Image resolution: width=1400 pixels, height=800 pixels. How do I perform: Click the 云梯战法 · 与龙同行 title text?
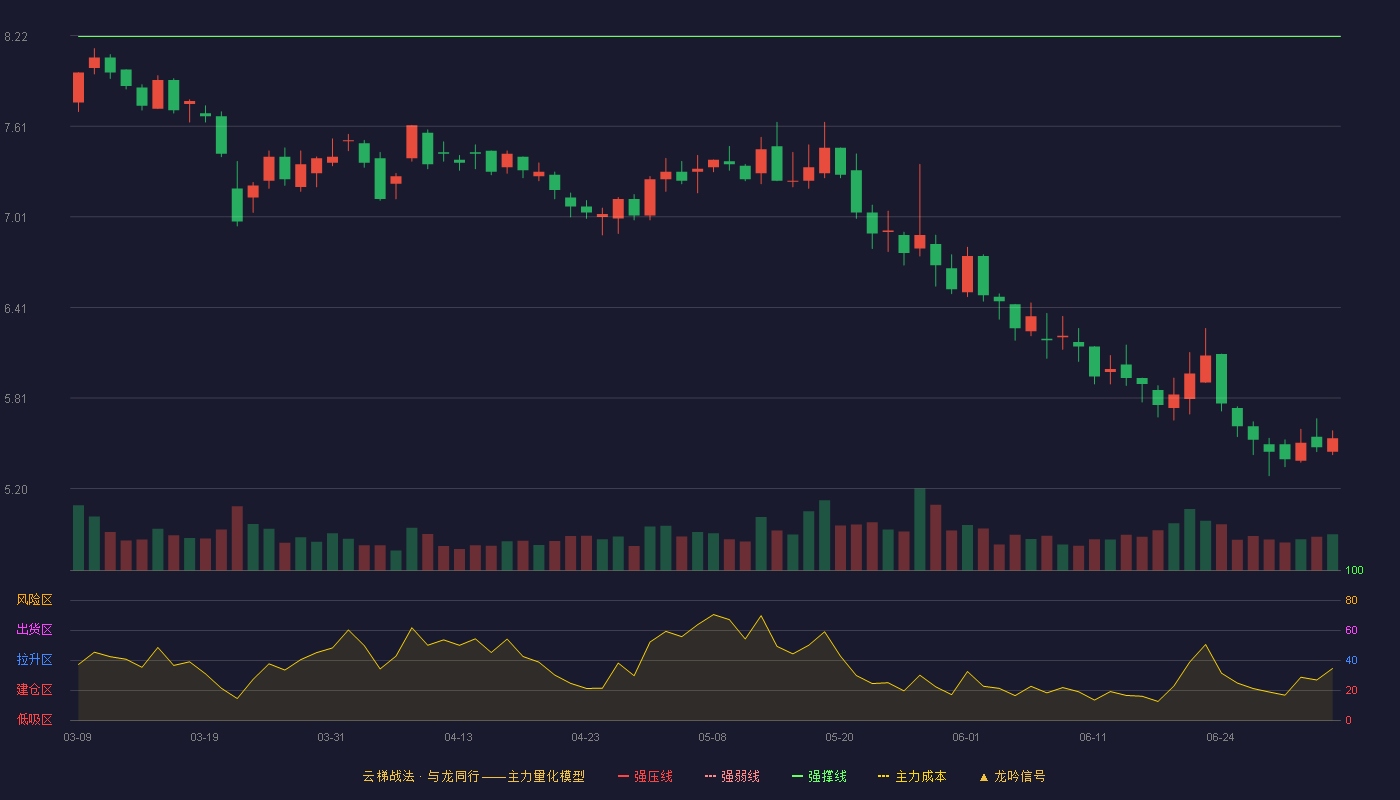click(x=421, y=776)
